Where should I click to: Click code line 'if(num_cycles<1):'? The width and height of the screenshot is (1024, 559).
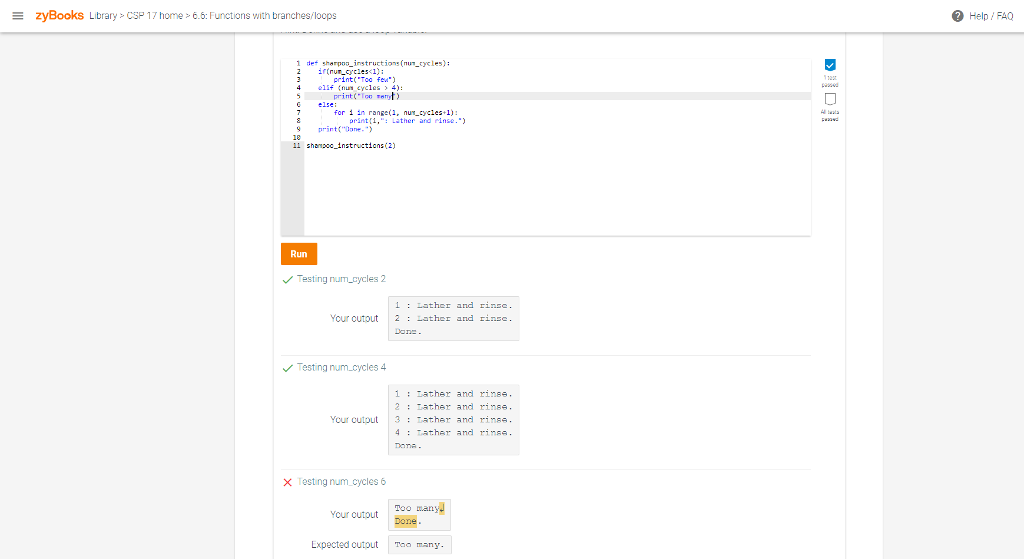(x=351, y=71)
